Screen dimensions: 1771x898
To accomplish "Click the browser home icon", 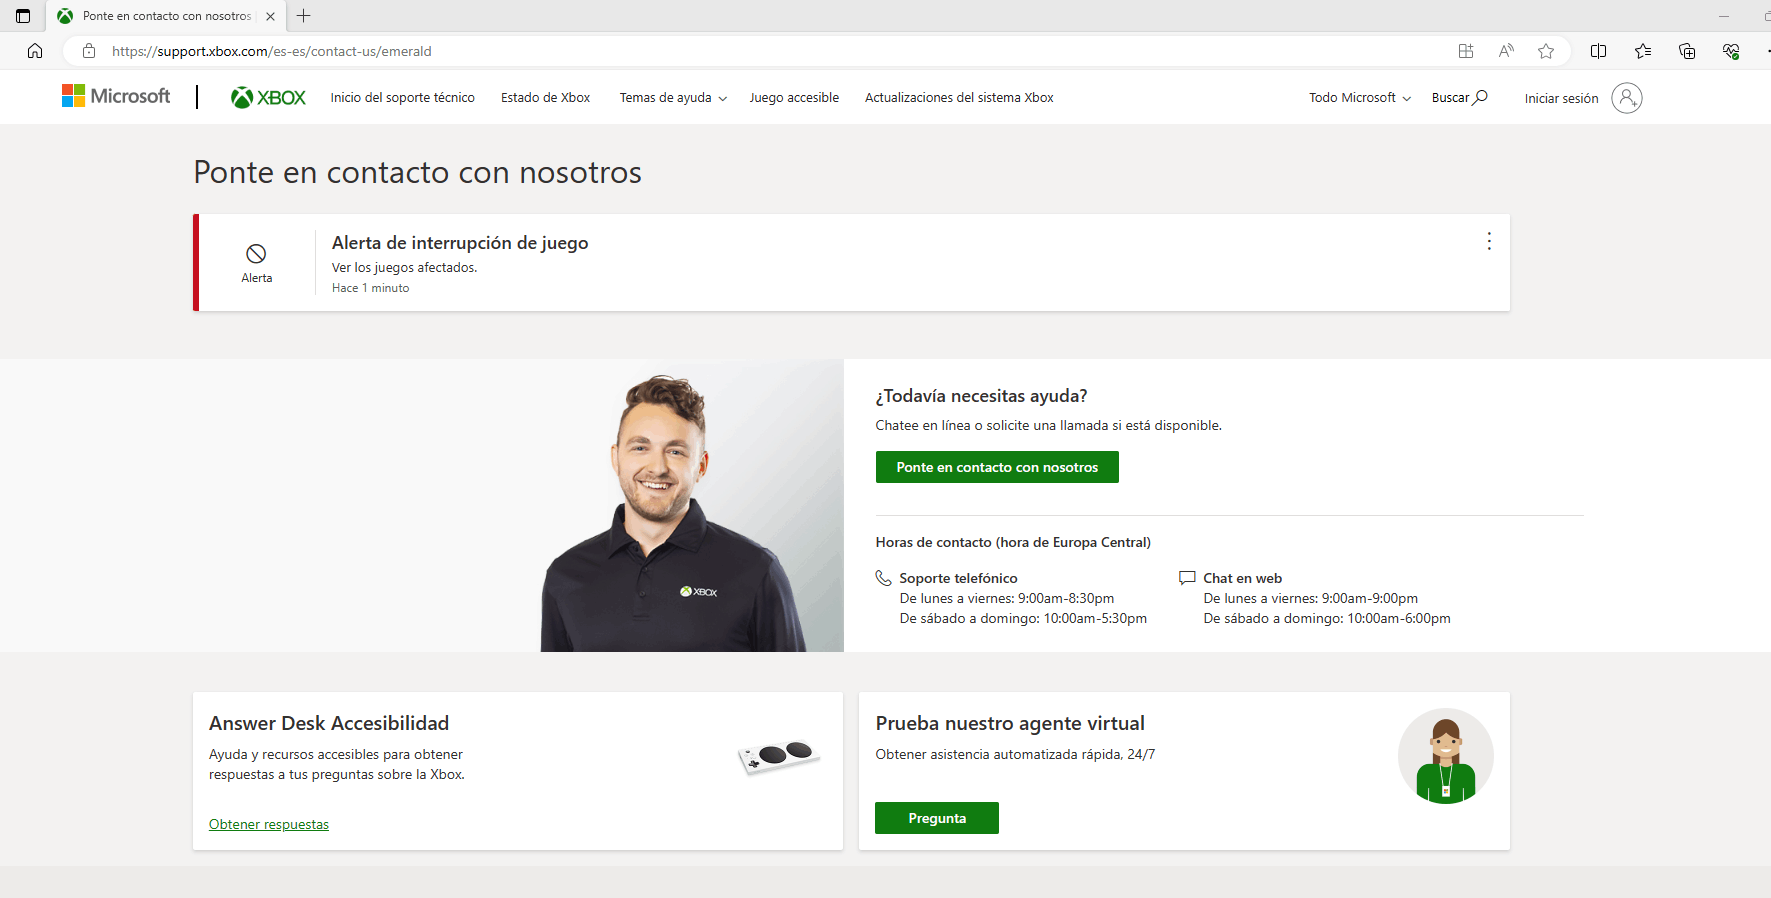I will coord(35,51).
